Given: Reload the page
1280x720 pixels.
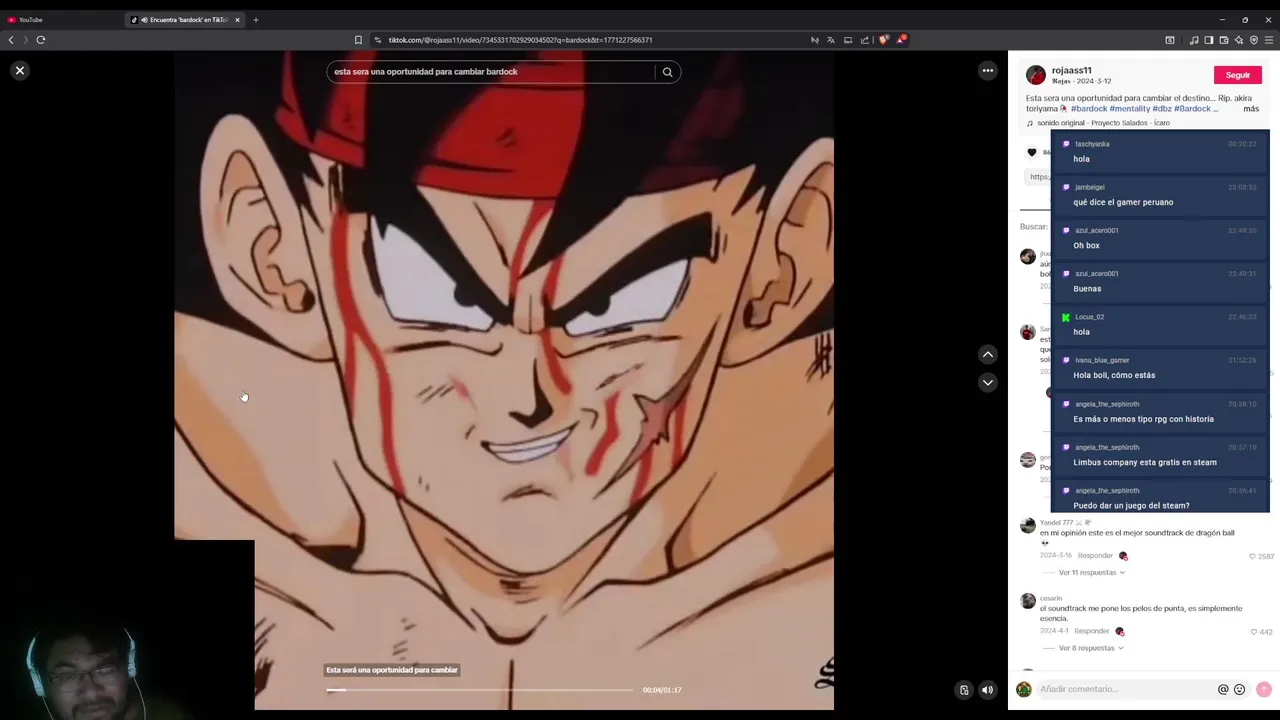Looking at the screenshot, I should click(41, 40).
